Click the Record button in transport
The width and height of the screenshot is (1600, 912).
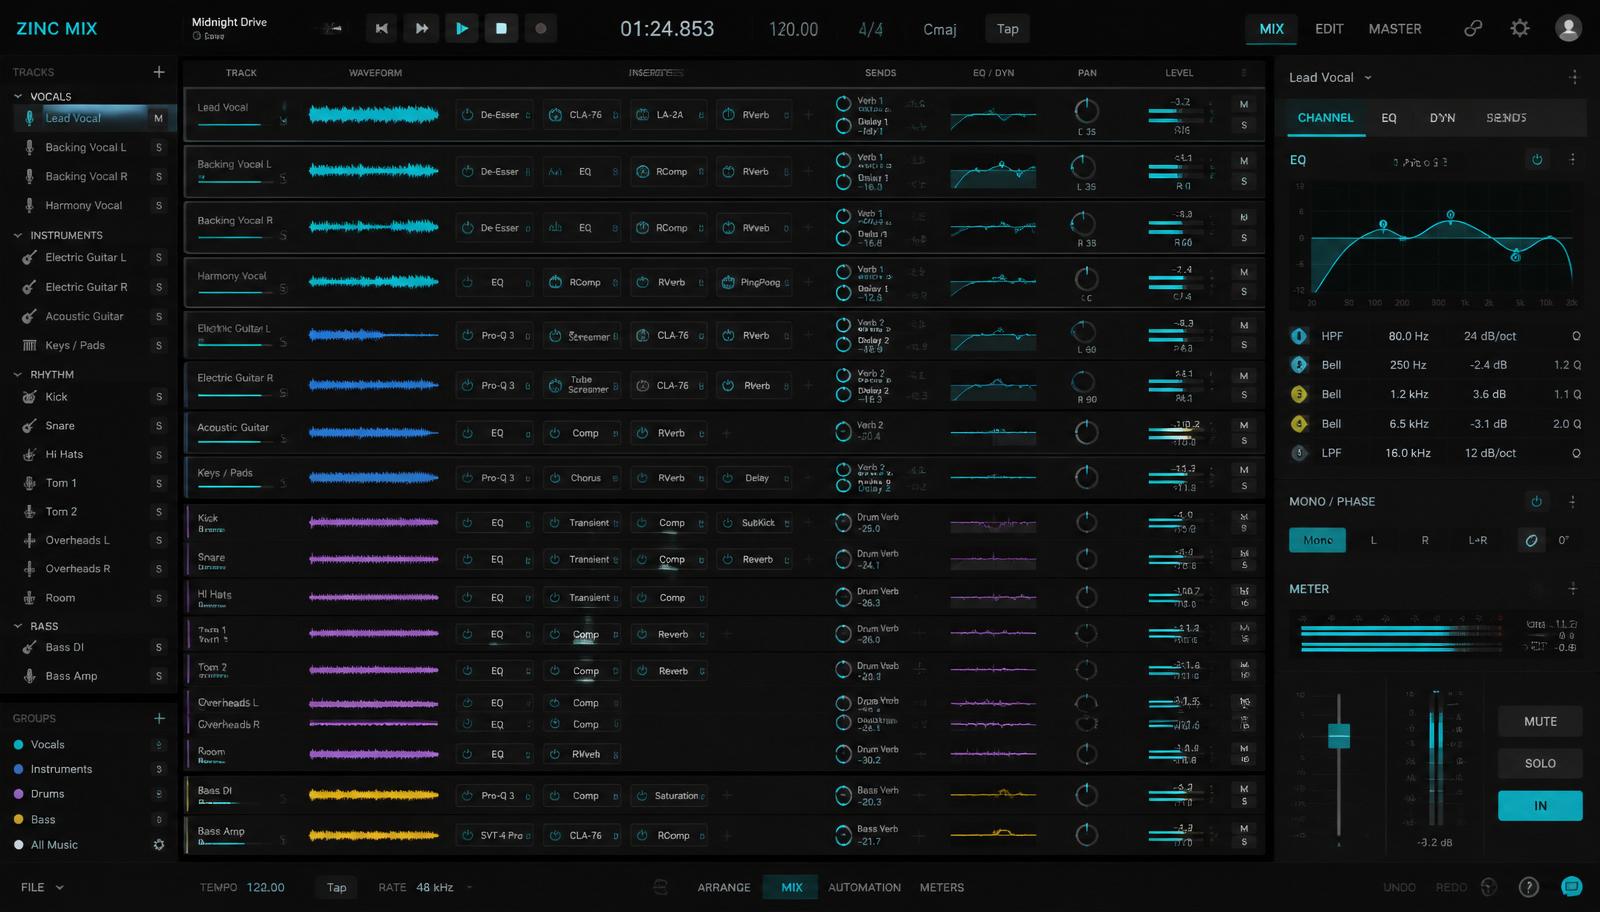[x=541, y=29]
